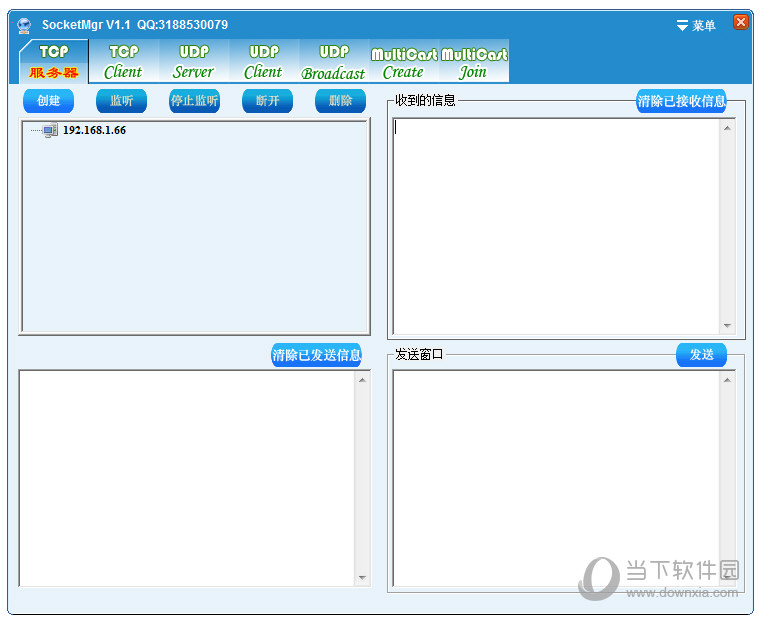The image size is (763, 622).
Task: Close the SocketMgr window
Action: tap(741, 22)
